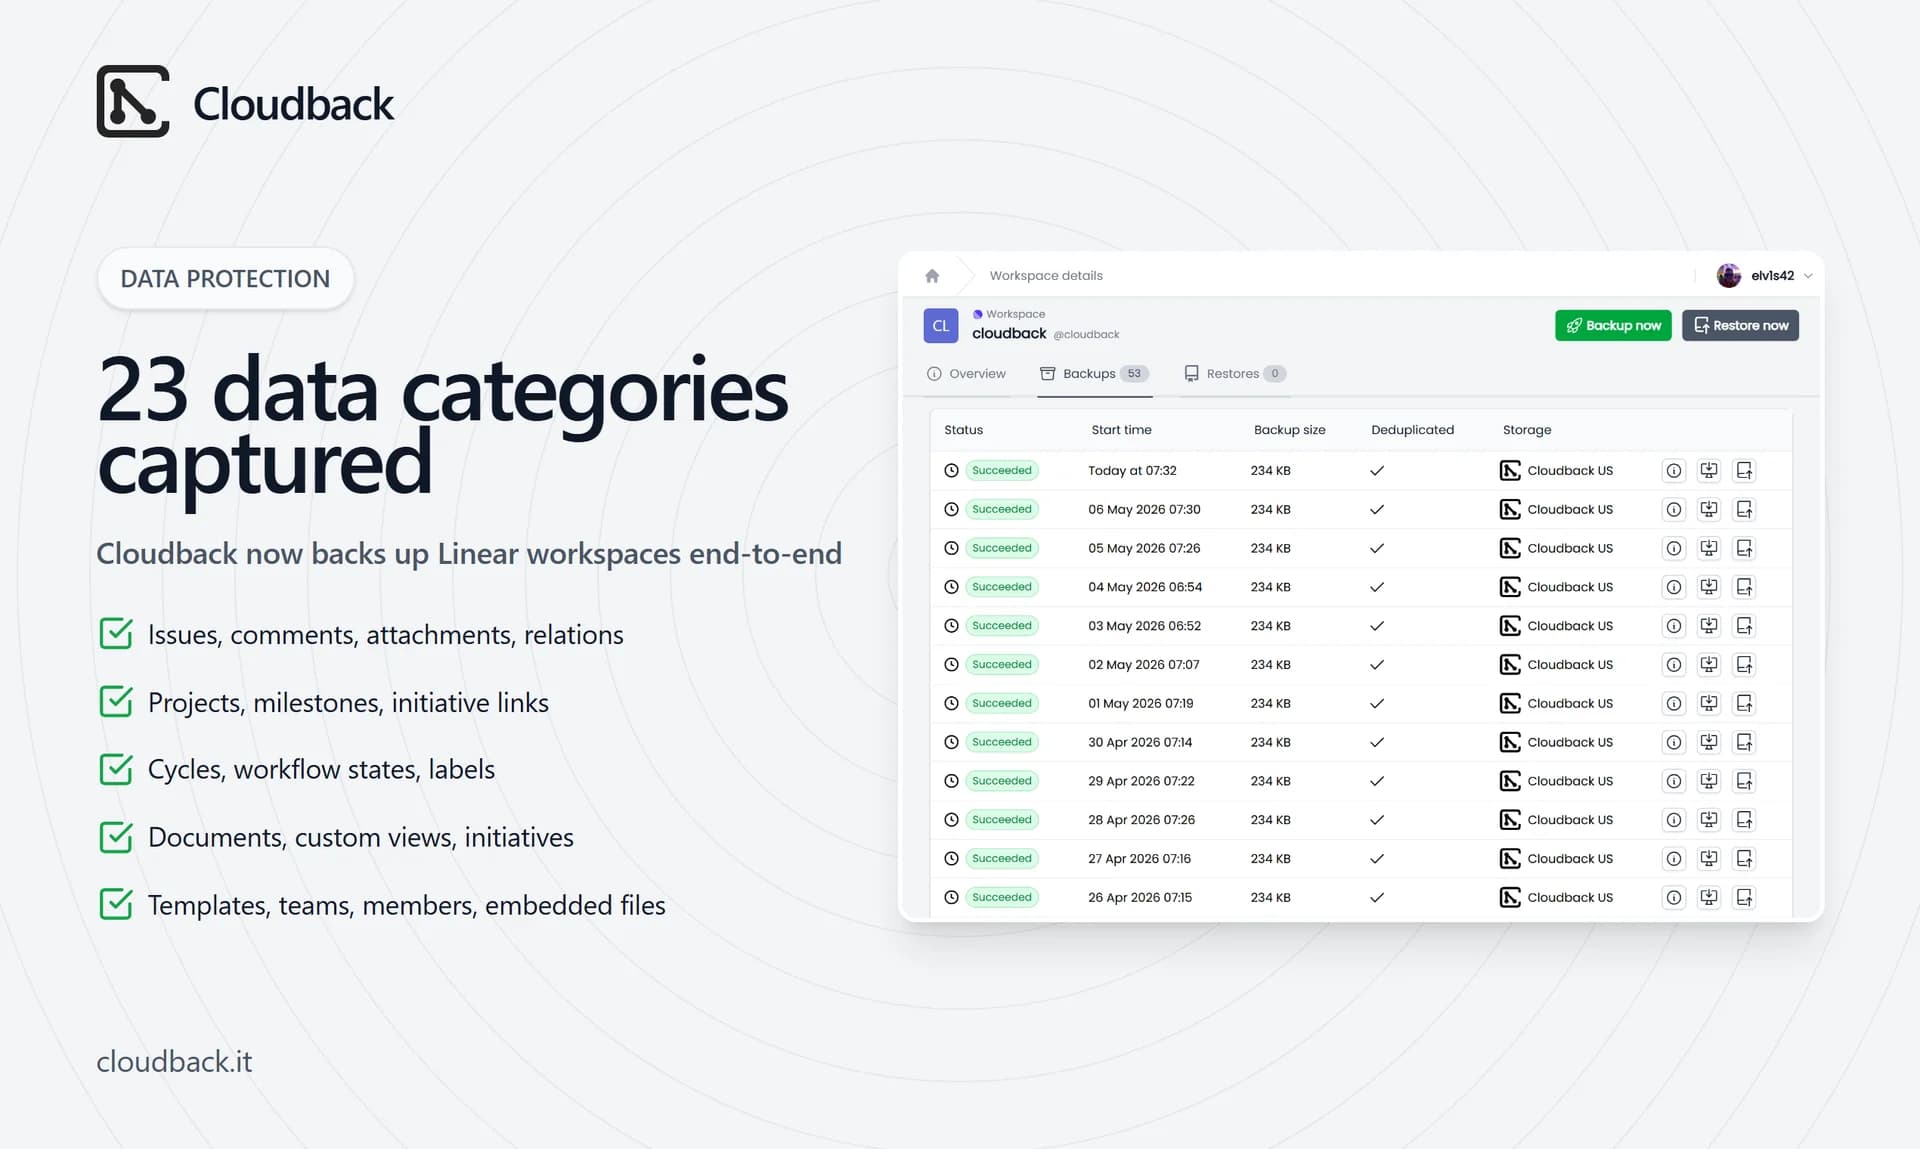Open info for 06 May 2026 backup
The width and height of the screenshot is (1920, 1149).
tap(1674, 510)
